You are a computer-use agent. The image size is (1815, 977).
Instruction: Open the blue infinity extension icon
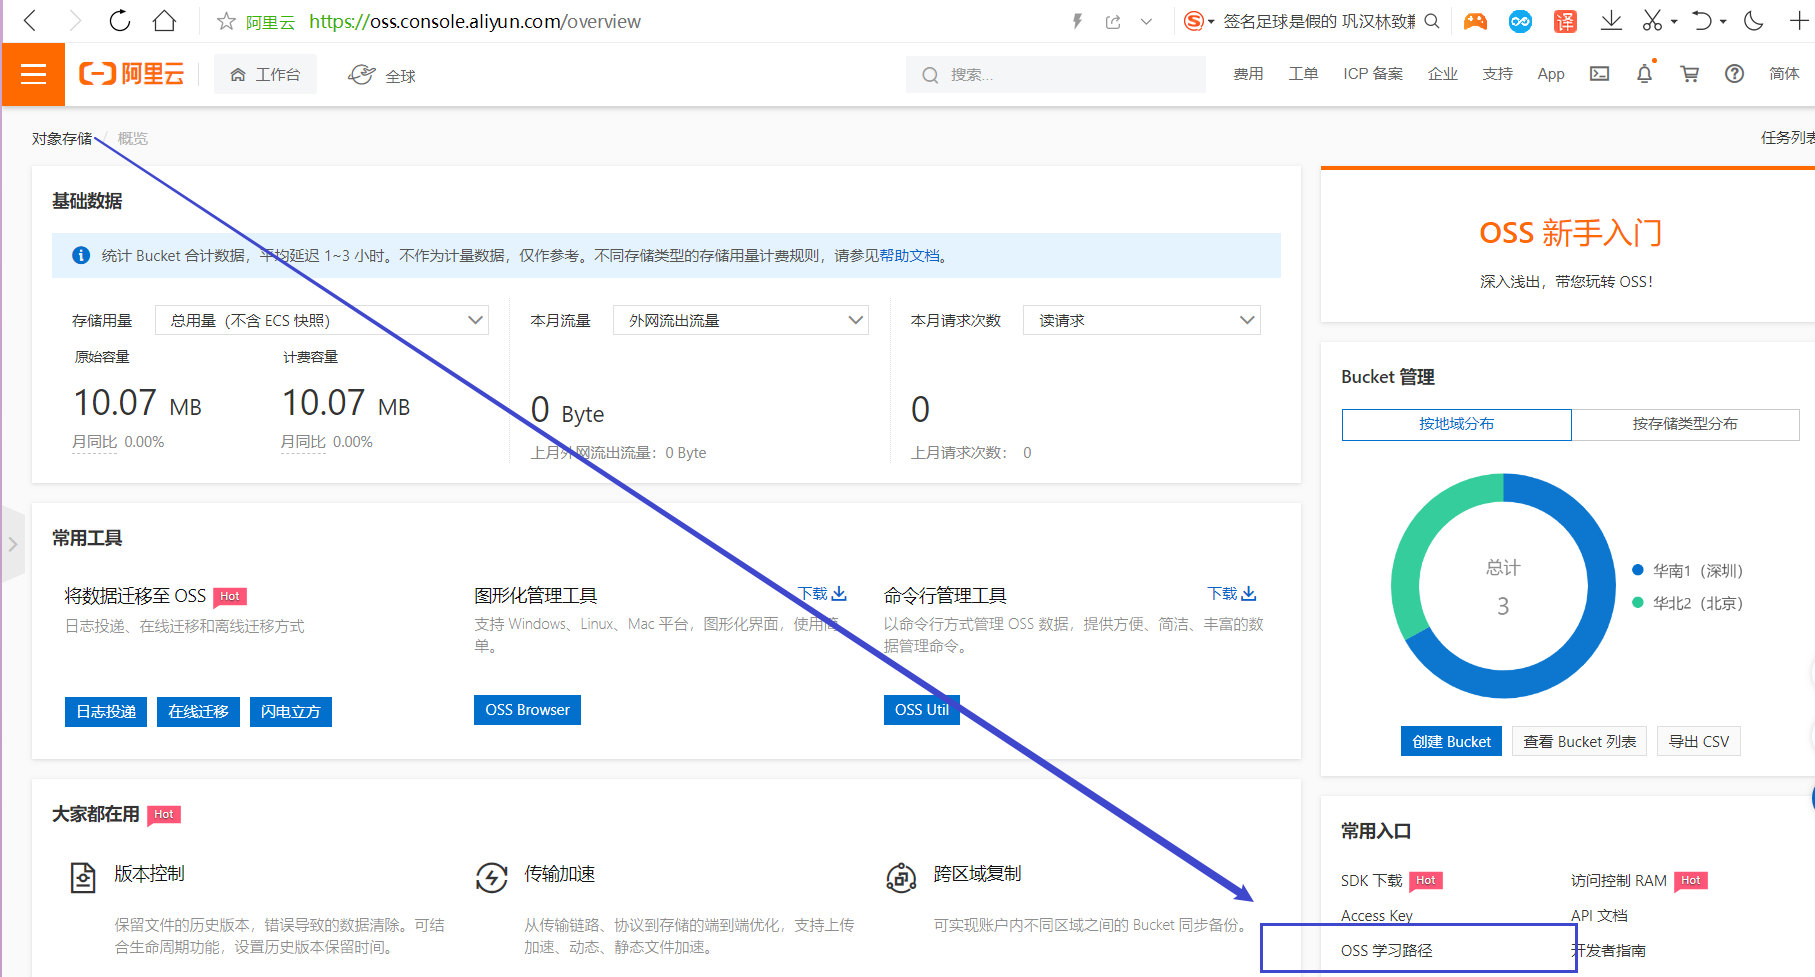[1520, 21]
